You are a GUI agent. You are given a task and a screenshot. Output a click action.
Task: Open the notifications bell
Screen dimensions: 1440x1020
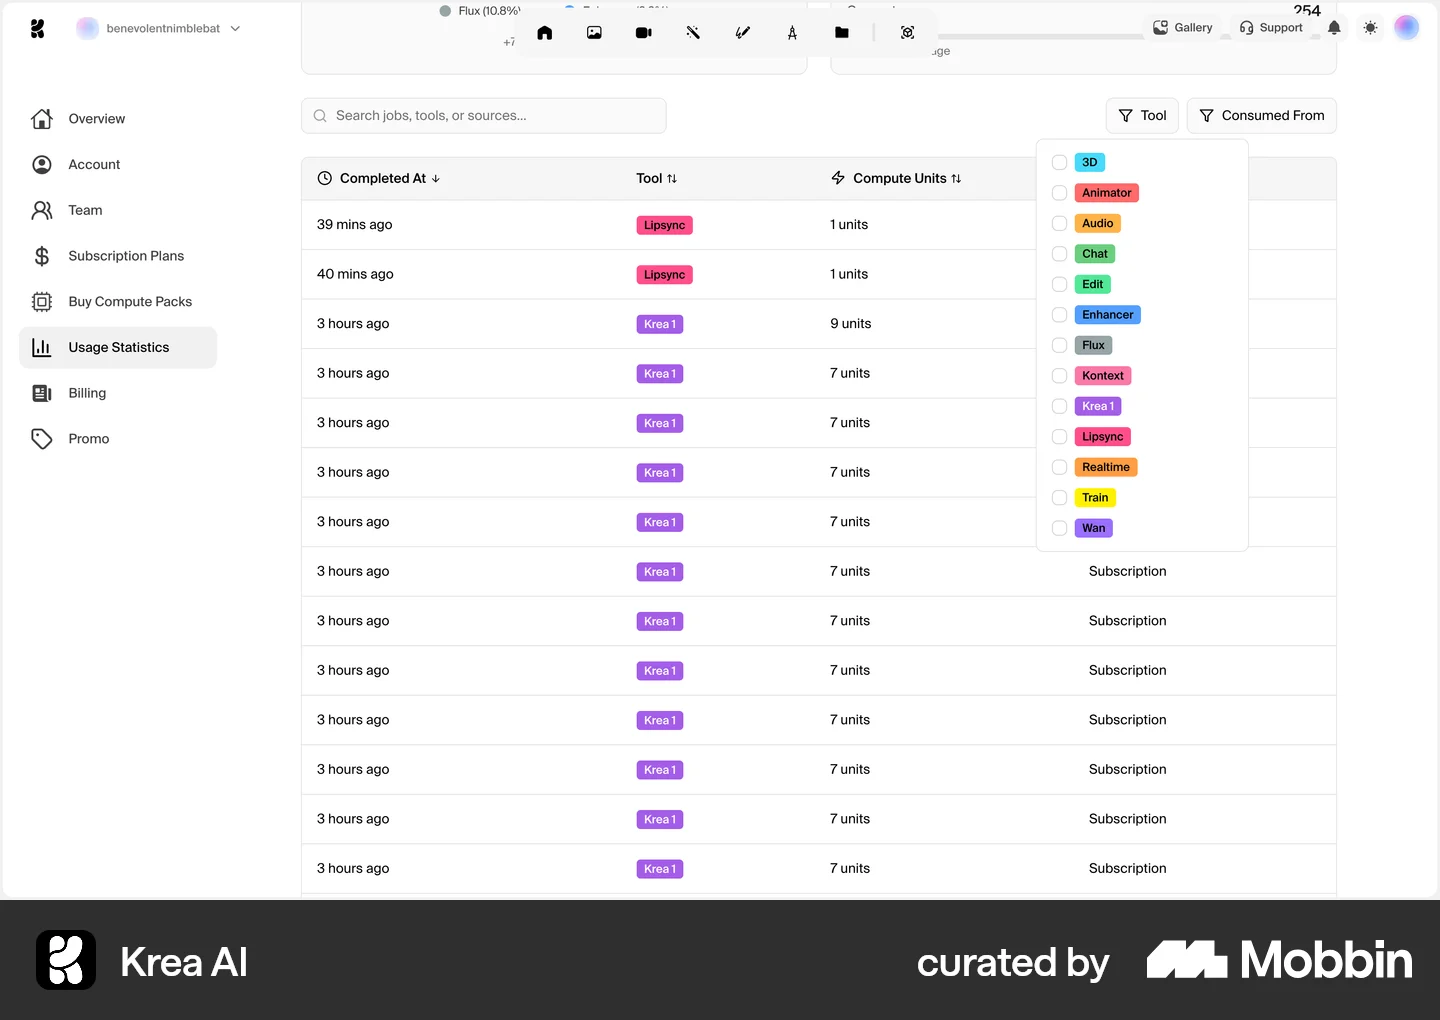tap(1334, 28)
